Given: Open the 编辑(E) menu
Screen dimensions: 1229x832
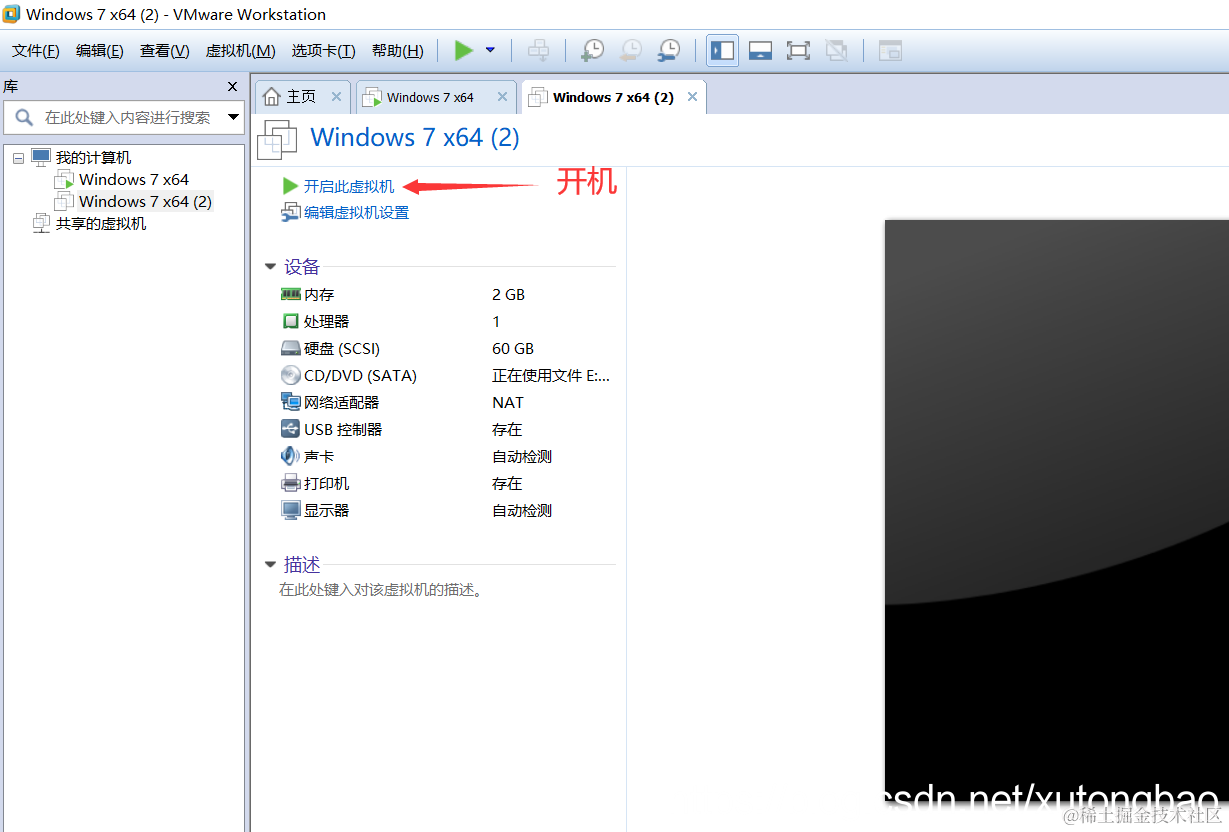Looking at the screenshot, I should coord(100,51).
